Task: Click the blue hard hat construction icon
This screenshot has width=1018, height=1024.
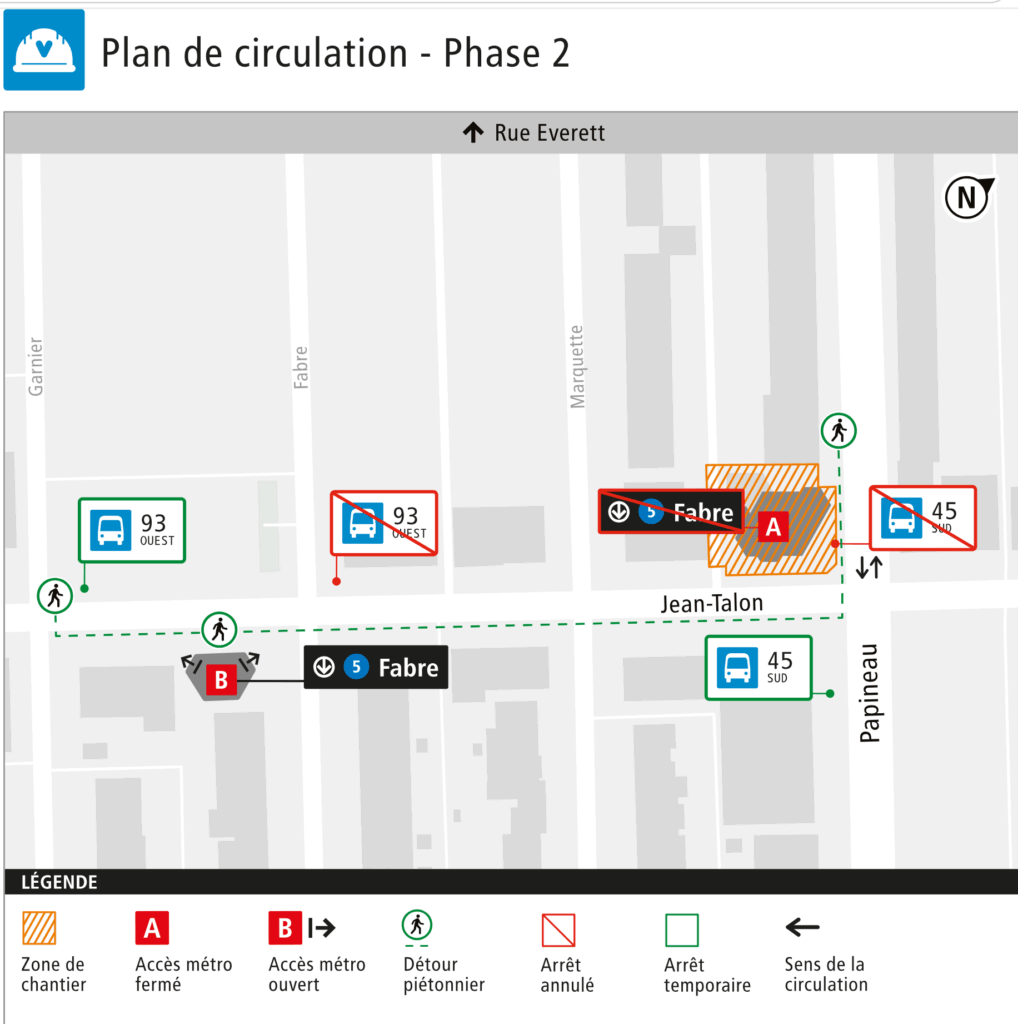Action: 44,50
